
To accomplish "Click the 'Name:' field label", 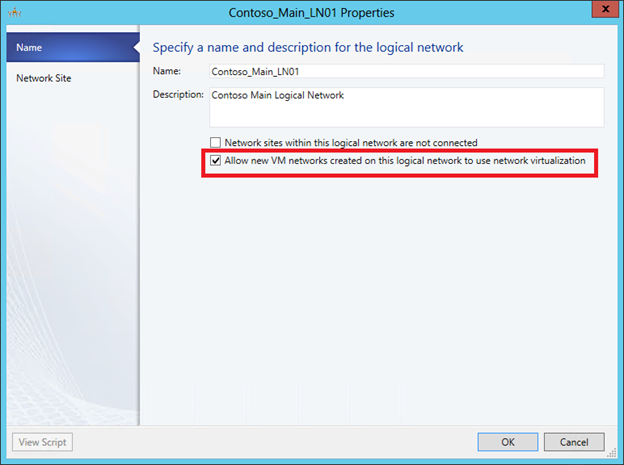I will (x=167, y=72).
